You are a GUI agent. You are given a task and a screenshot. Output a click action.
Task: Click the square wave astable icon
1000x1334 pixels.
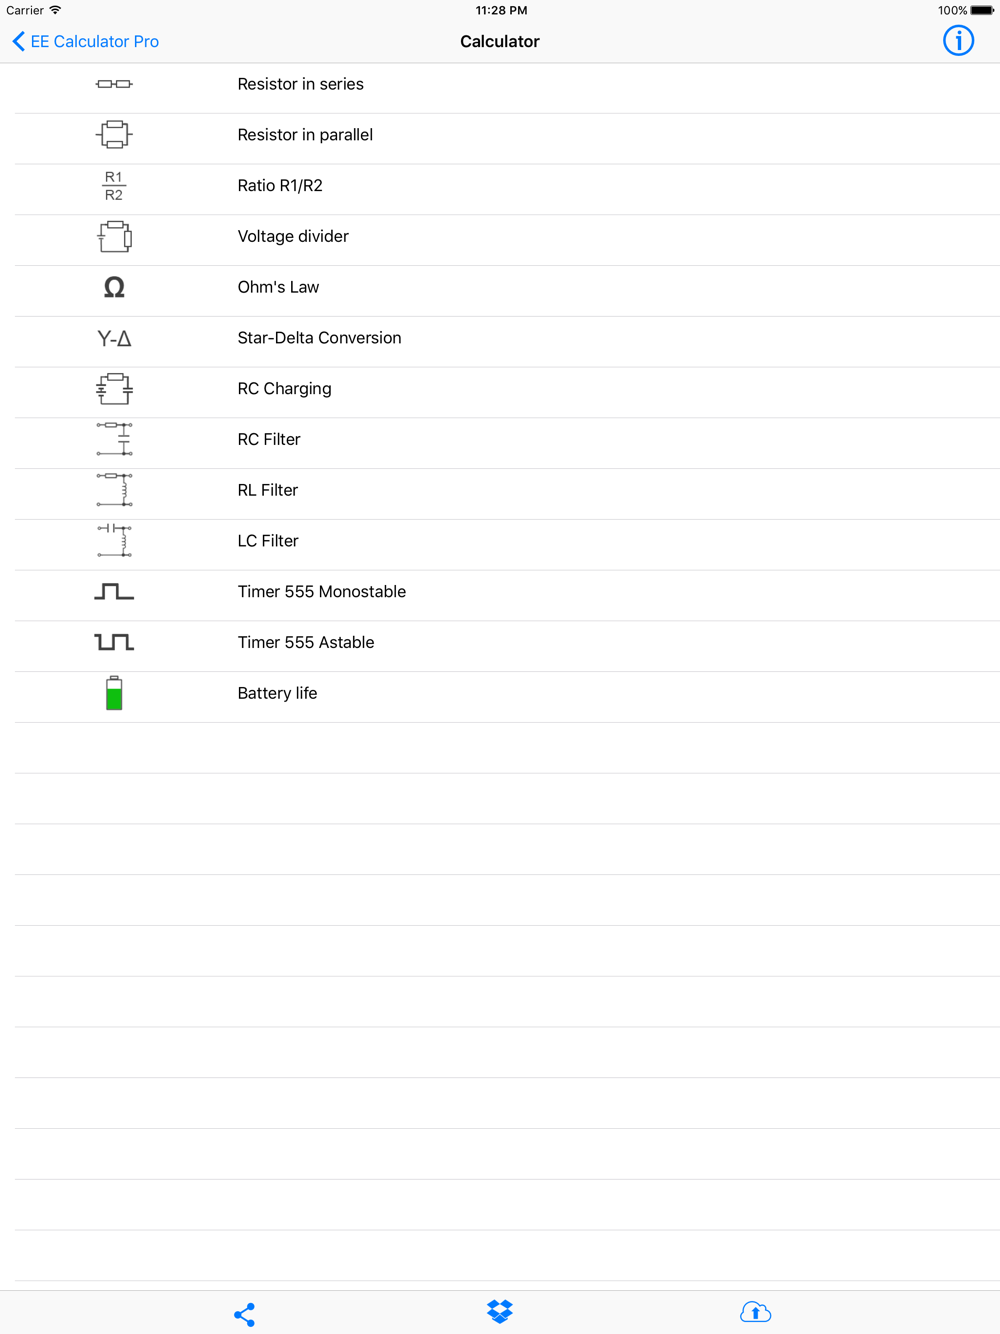coord(114,642)
